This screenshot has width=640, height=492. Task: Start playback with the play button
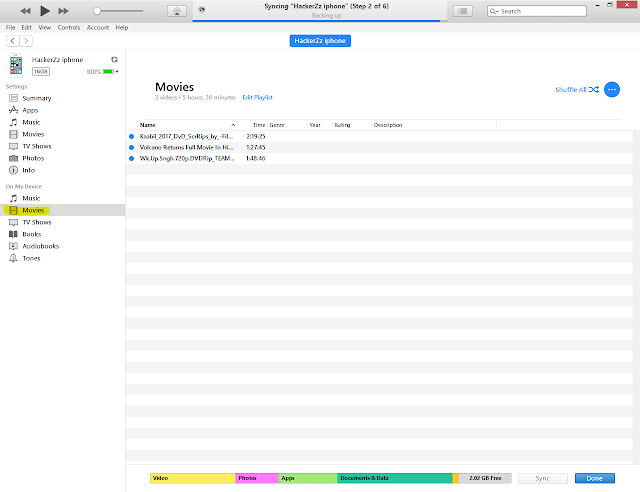[x=45, y=11]
